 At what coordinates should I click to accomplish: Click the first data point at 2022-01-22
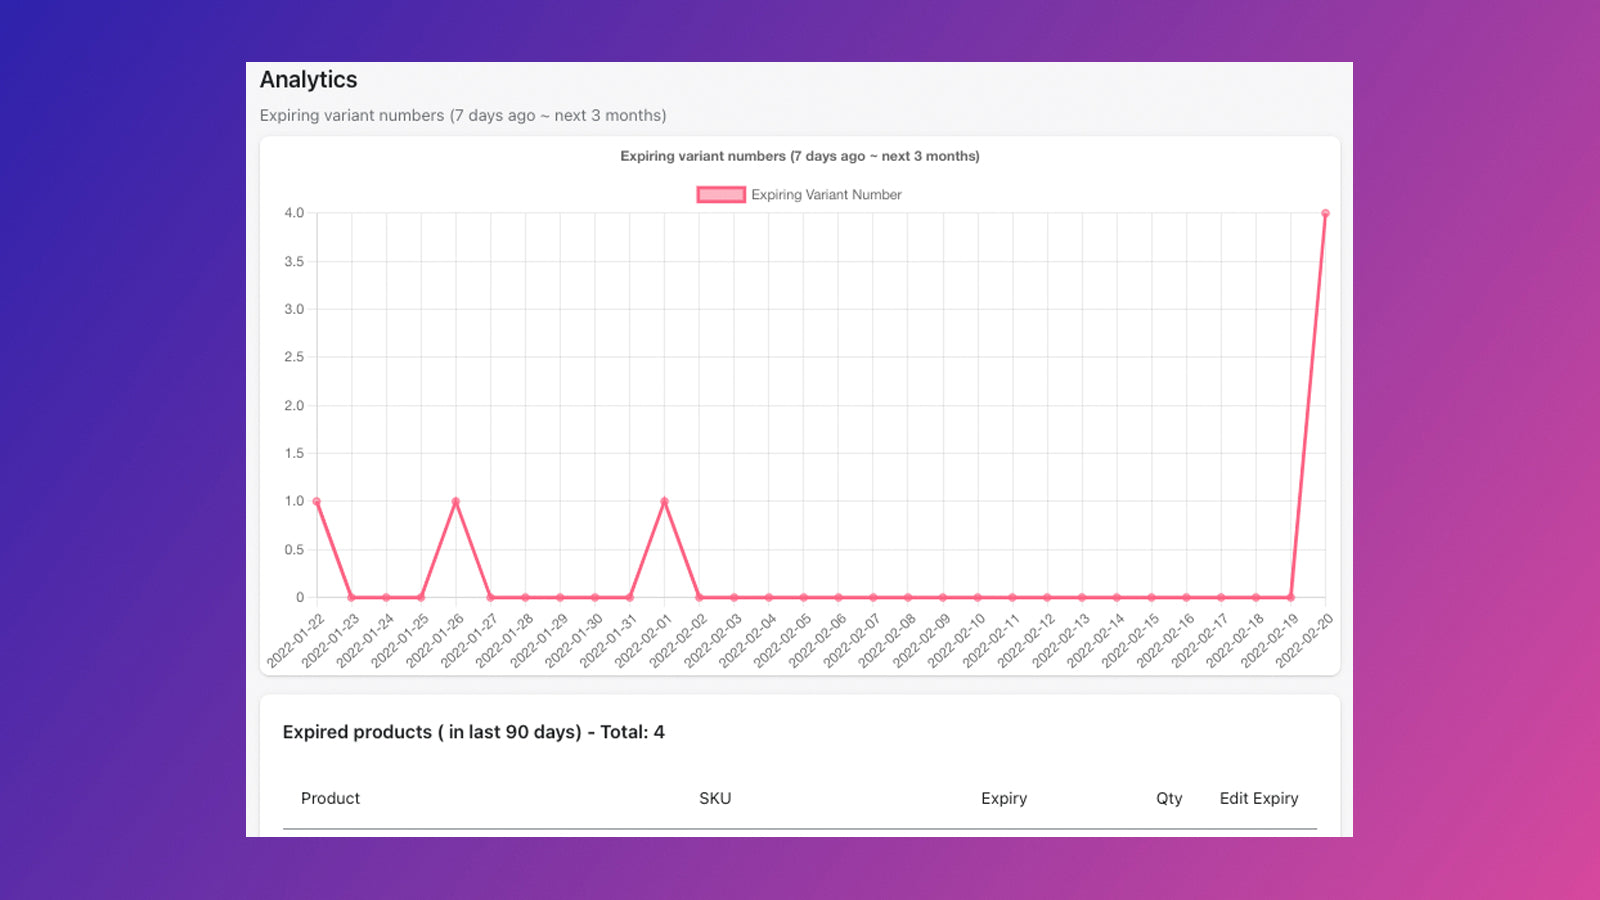(317, 501)
